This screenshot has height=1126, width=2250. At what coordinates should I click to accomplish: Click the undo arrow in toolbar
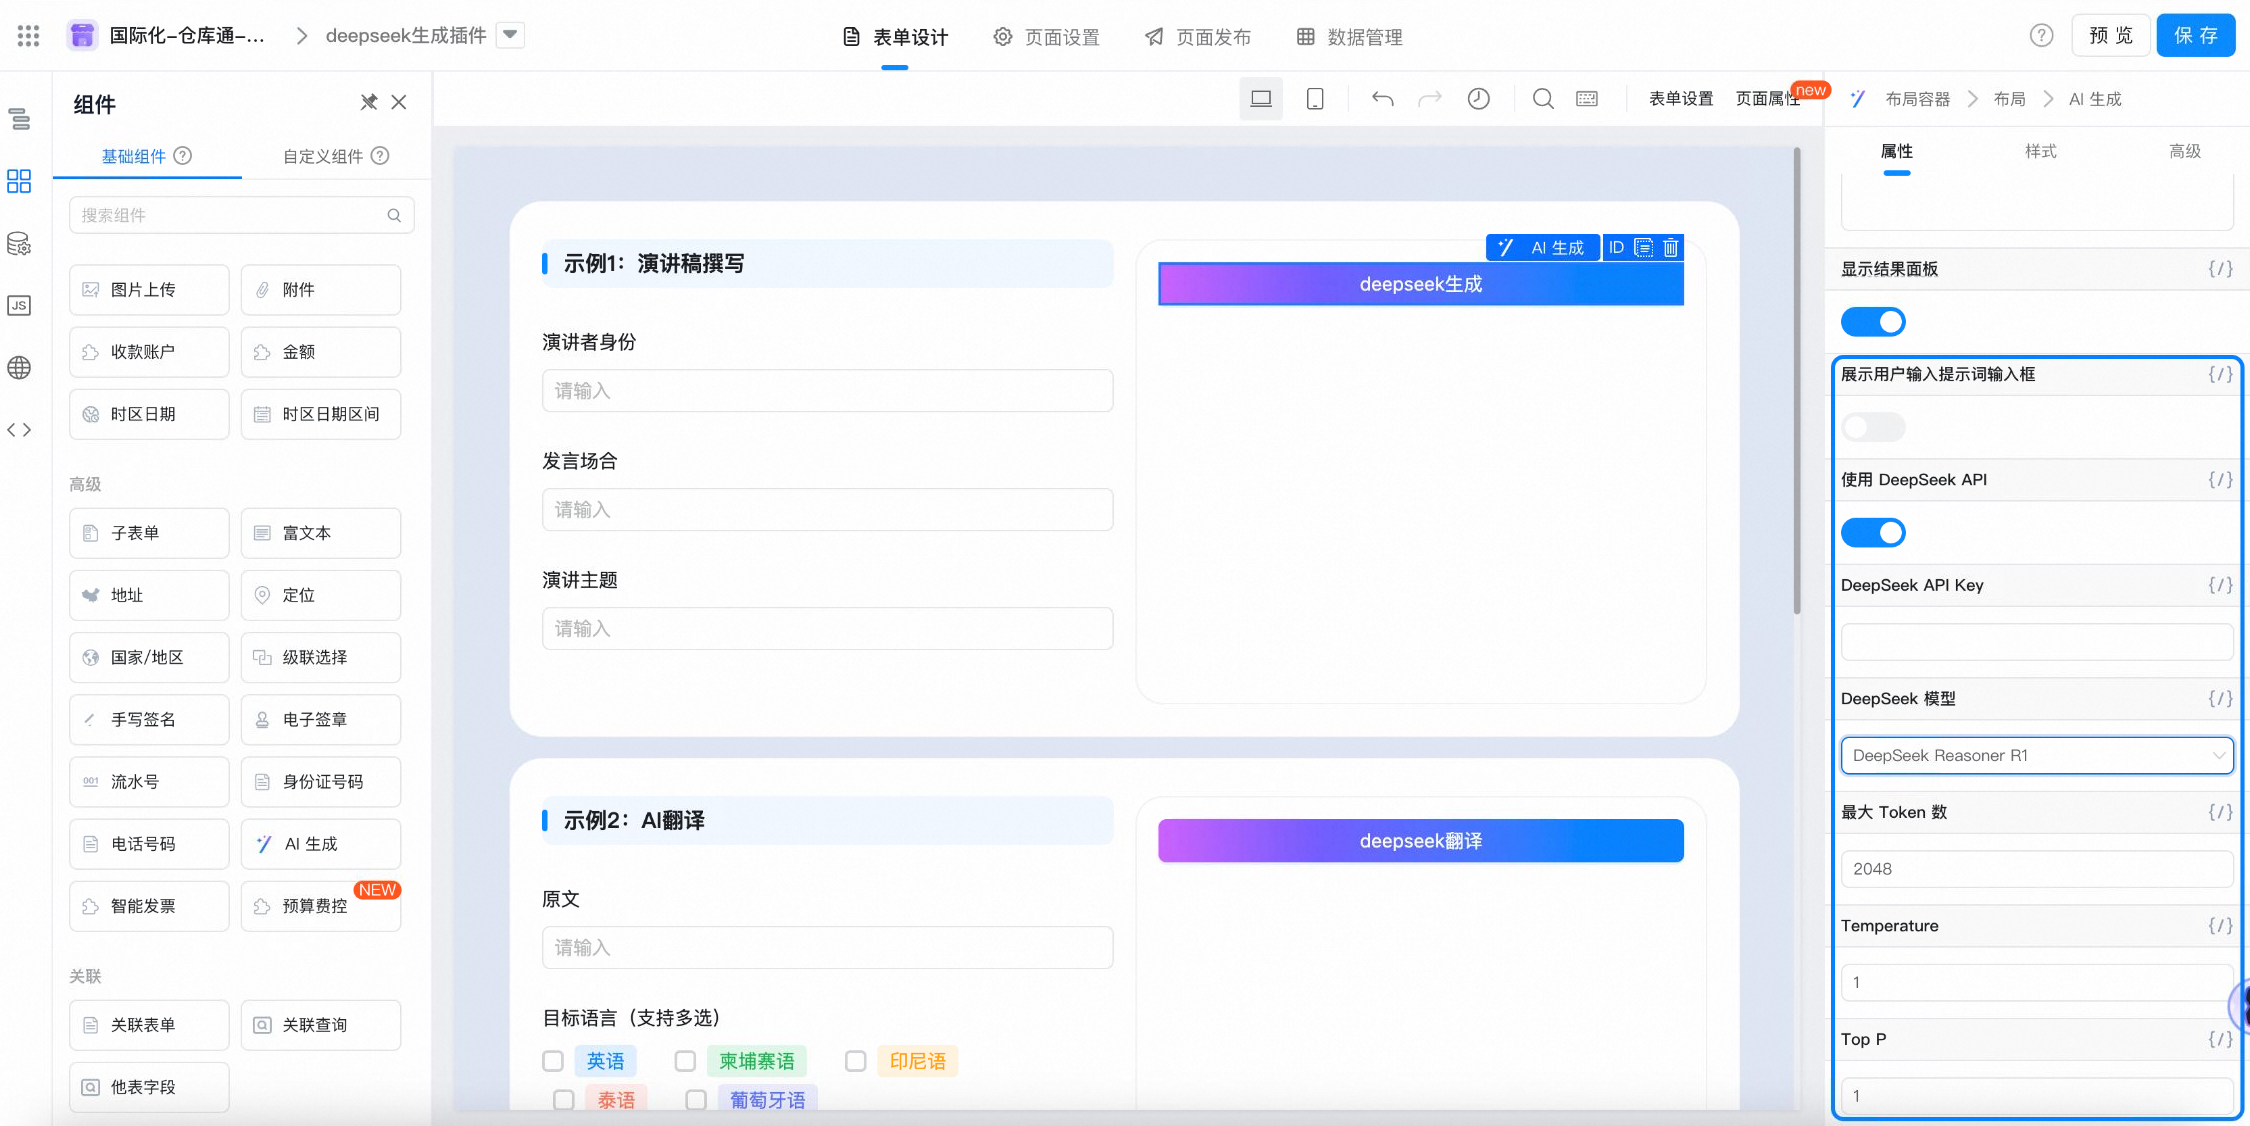coord(1382,99)
